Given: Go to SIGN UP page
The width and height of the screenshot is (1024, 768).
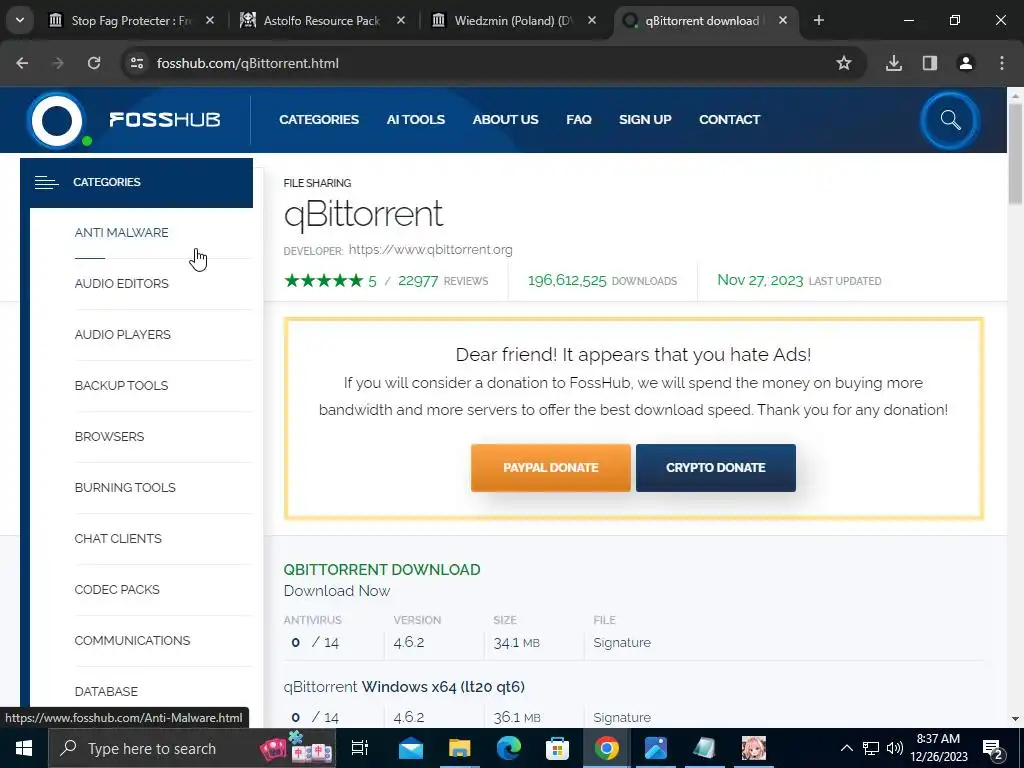Looking at the screenshot, I should pos(645,120).
